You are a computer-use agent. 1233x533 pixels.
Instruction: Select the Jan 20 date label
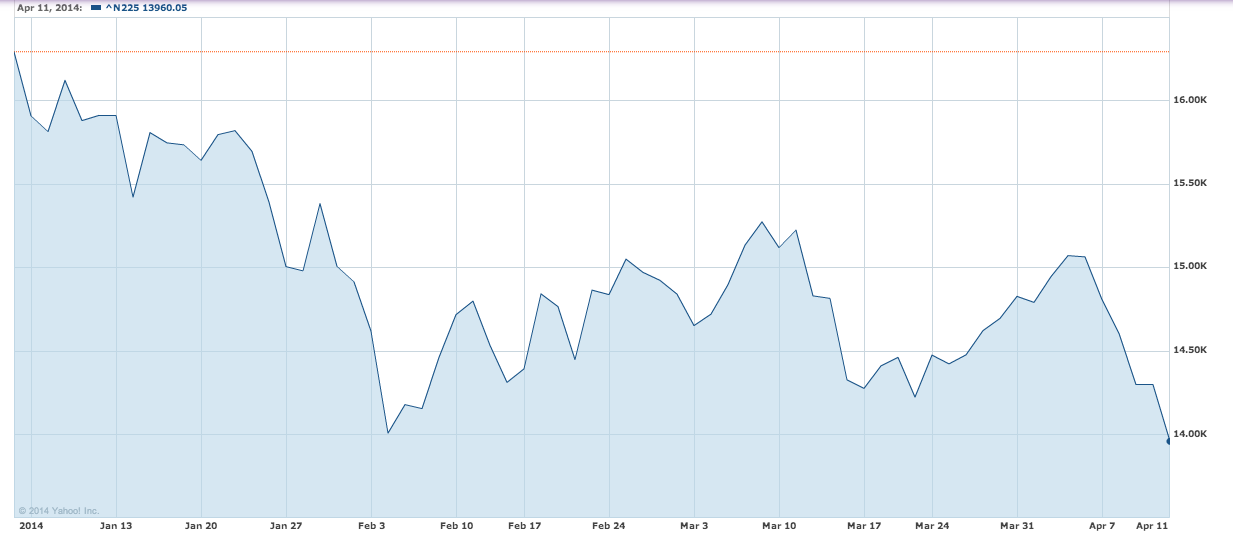[x=201, y=525]
